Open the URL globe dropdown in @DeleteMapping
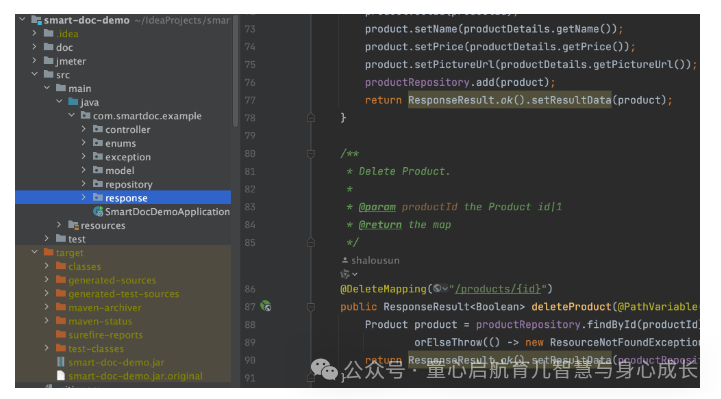The width and height of the screenshot is (721, 399). tap(441, 289)
